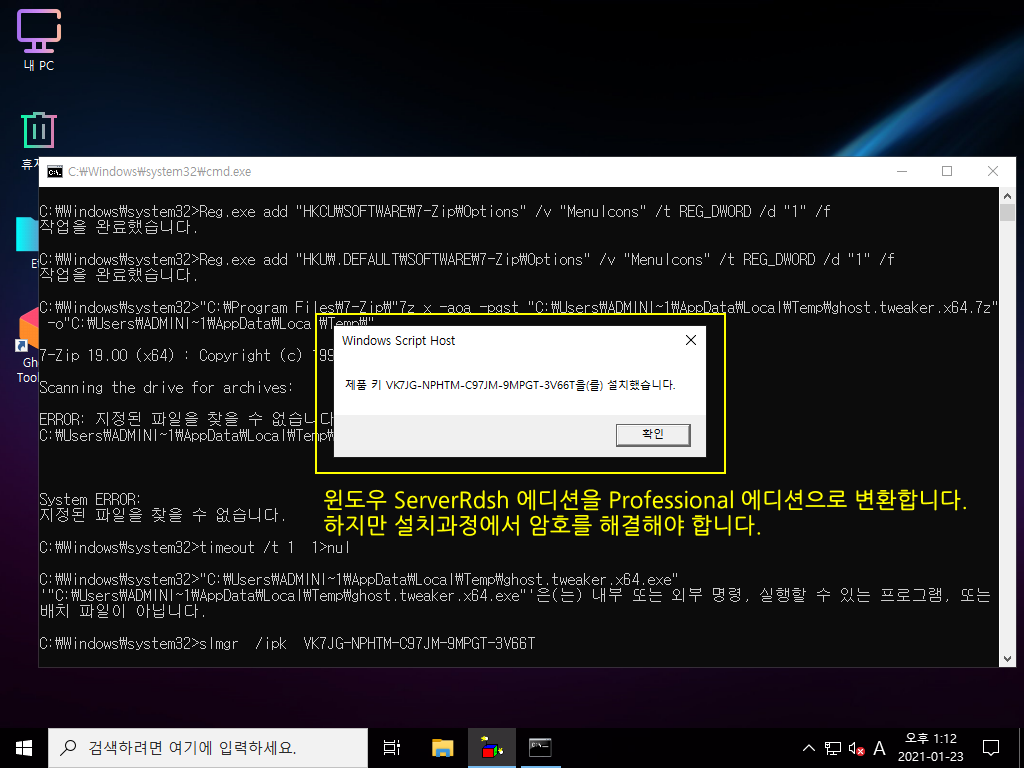Open the Windows Start menu
1024x768 pixels.
click(x=24, y=748)
